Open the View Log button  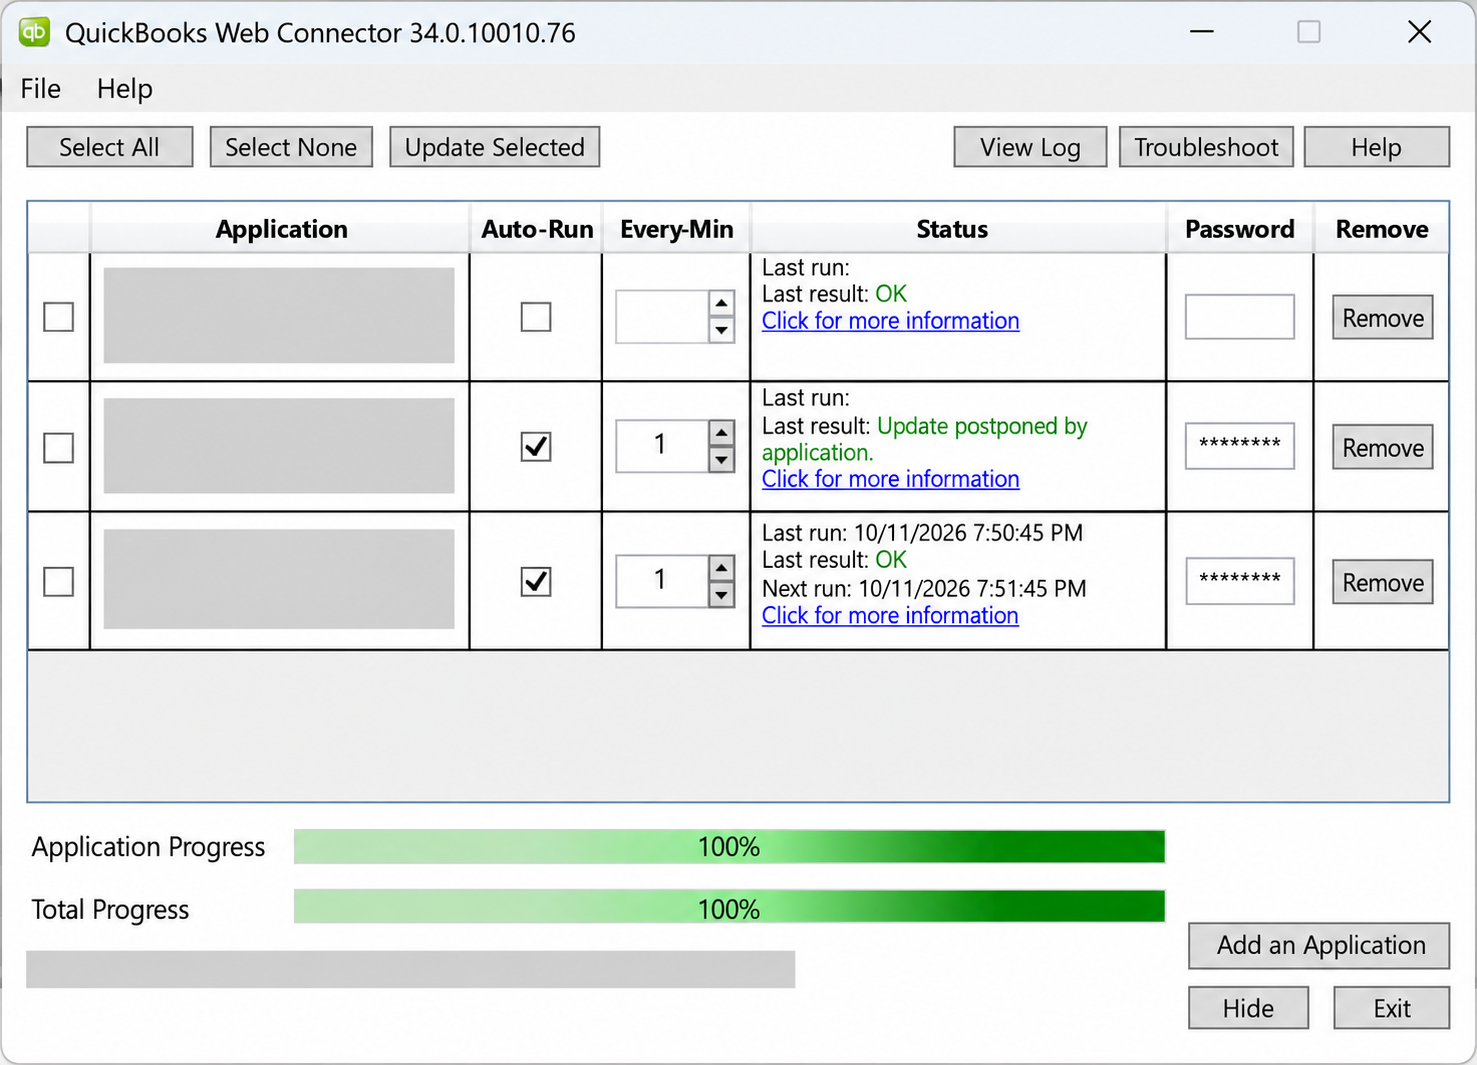tap(1030, 147)
